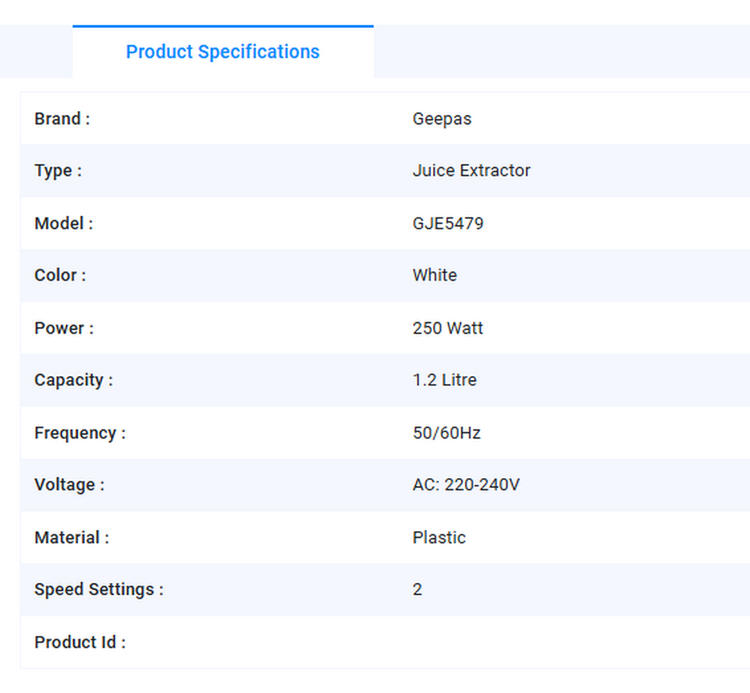Select the 1.2 Litre value
The image size is (750, 693).
444,380
